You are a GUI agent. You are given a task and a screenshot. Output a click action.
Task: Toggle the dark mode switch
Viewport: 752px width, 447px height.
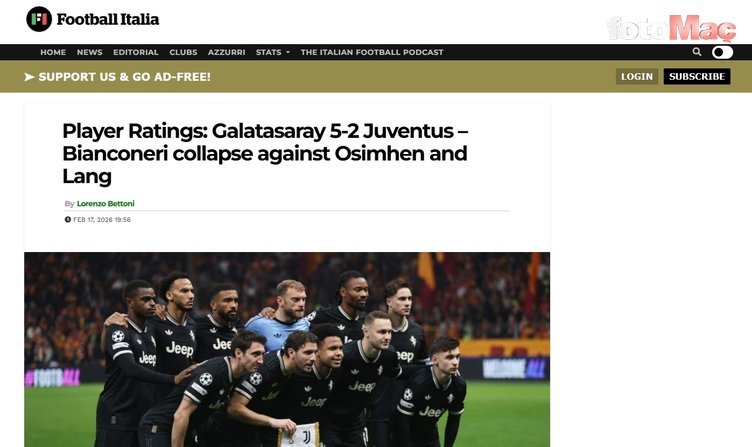pos(722,52)
